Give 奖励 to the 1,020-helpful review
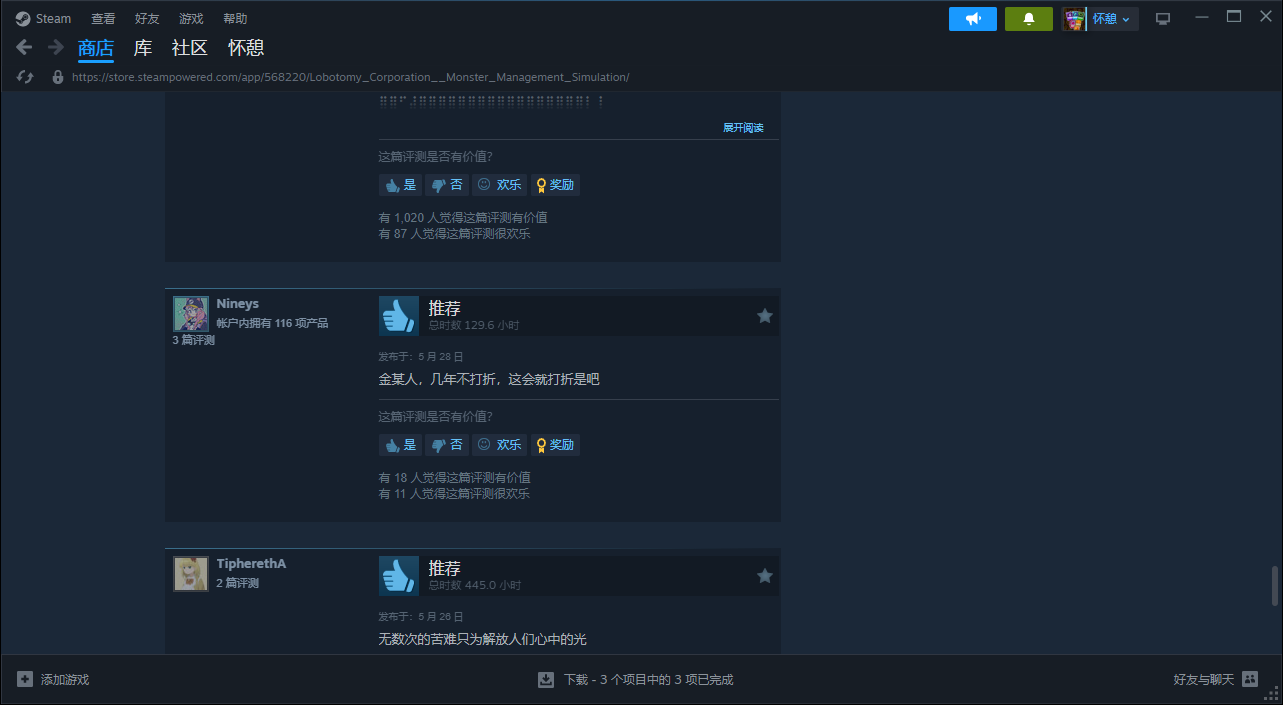The image size is (1283, 705). click(x=555, y=185)
